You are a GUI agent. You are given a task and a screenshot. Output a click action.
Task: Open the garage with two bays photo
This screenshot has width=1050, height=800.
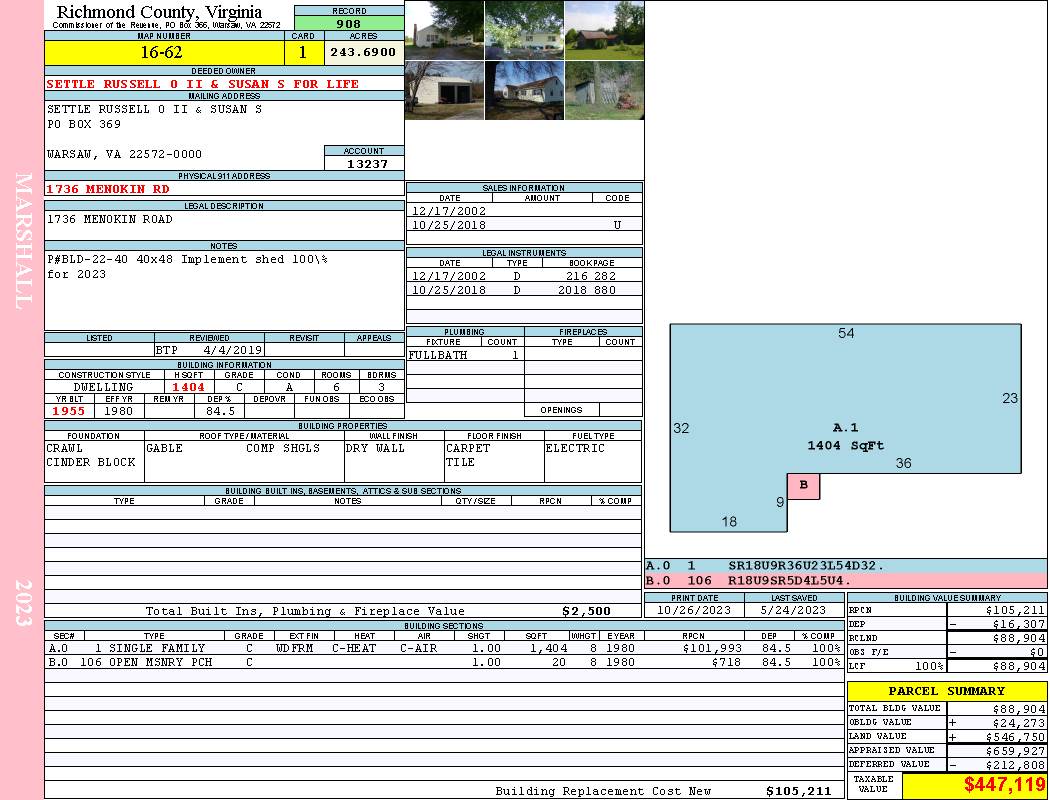pos(444,90)
